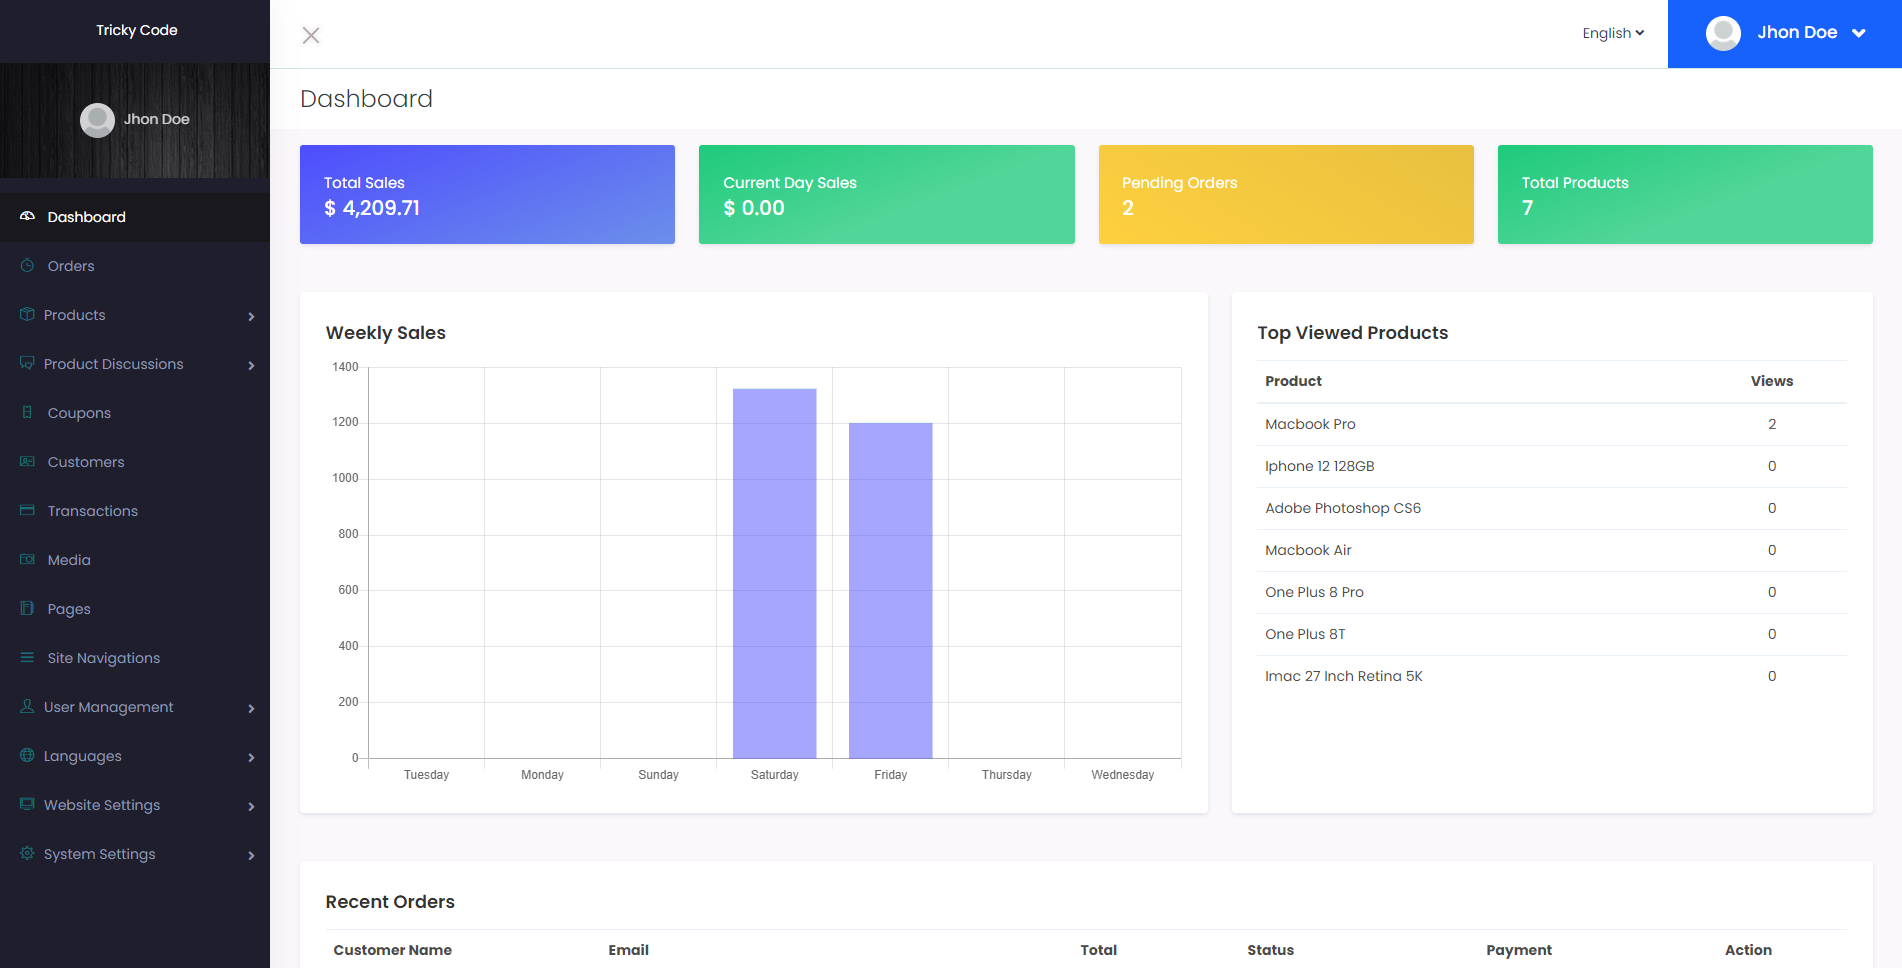This screenshot has height=968, width=1902.
Task: Open the English language dropdown
Action: pyautogui.click(x=1612, y=33)
